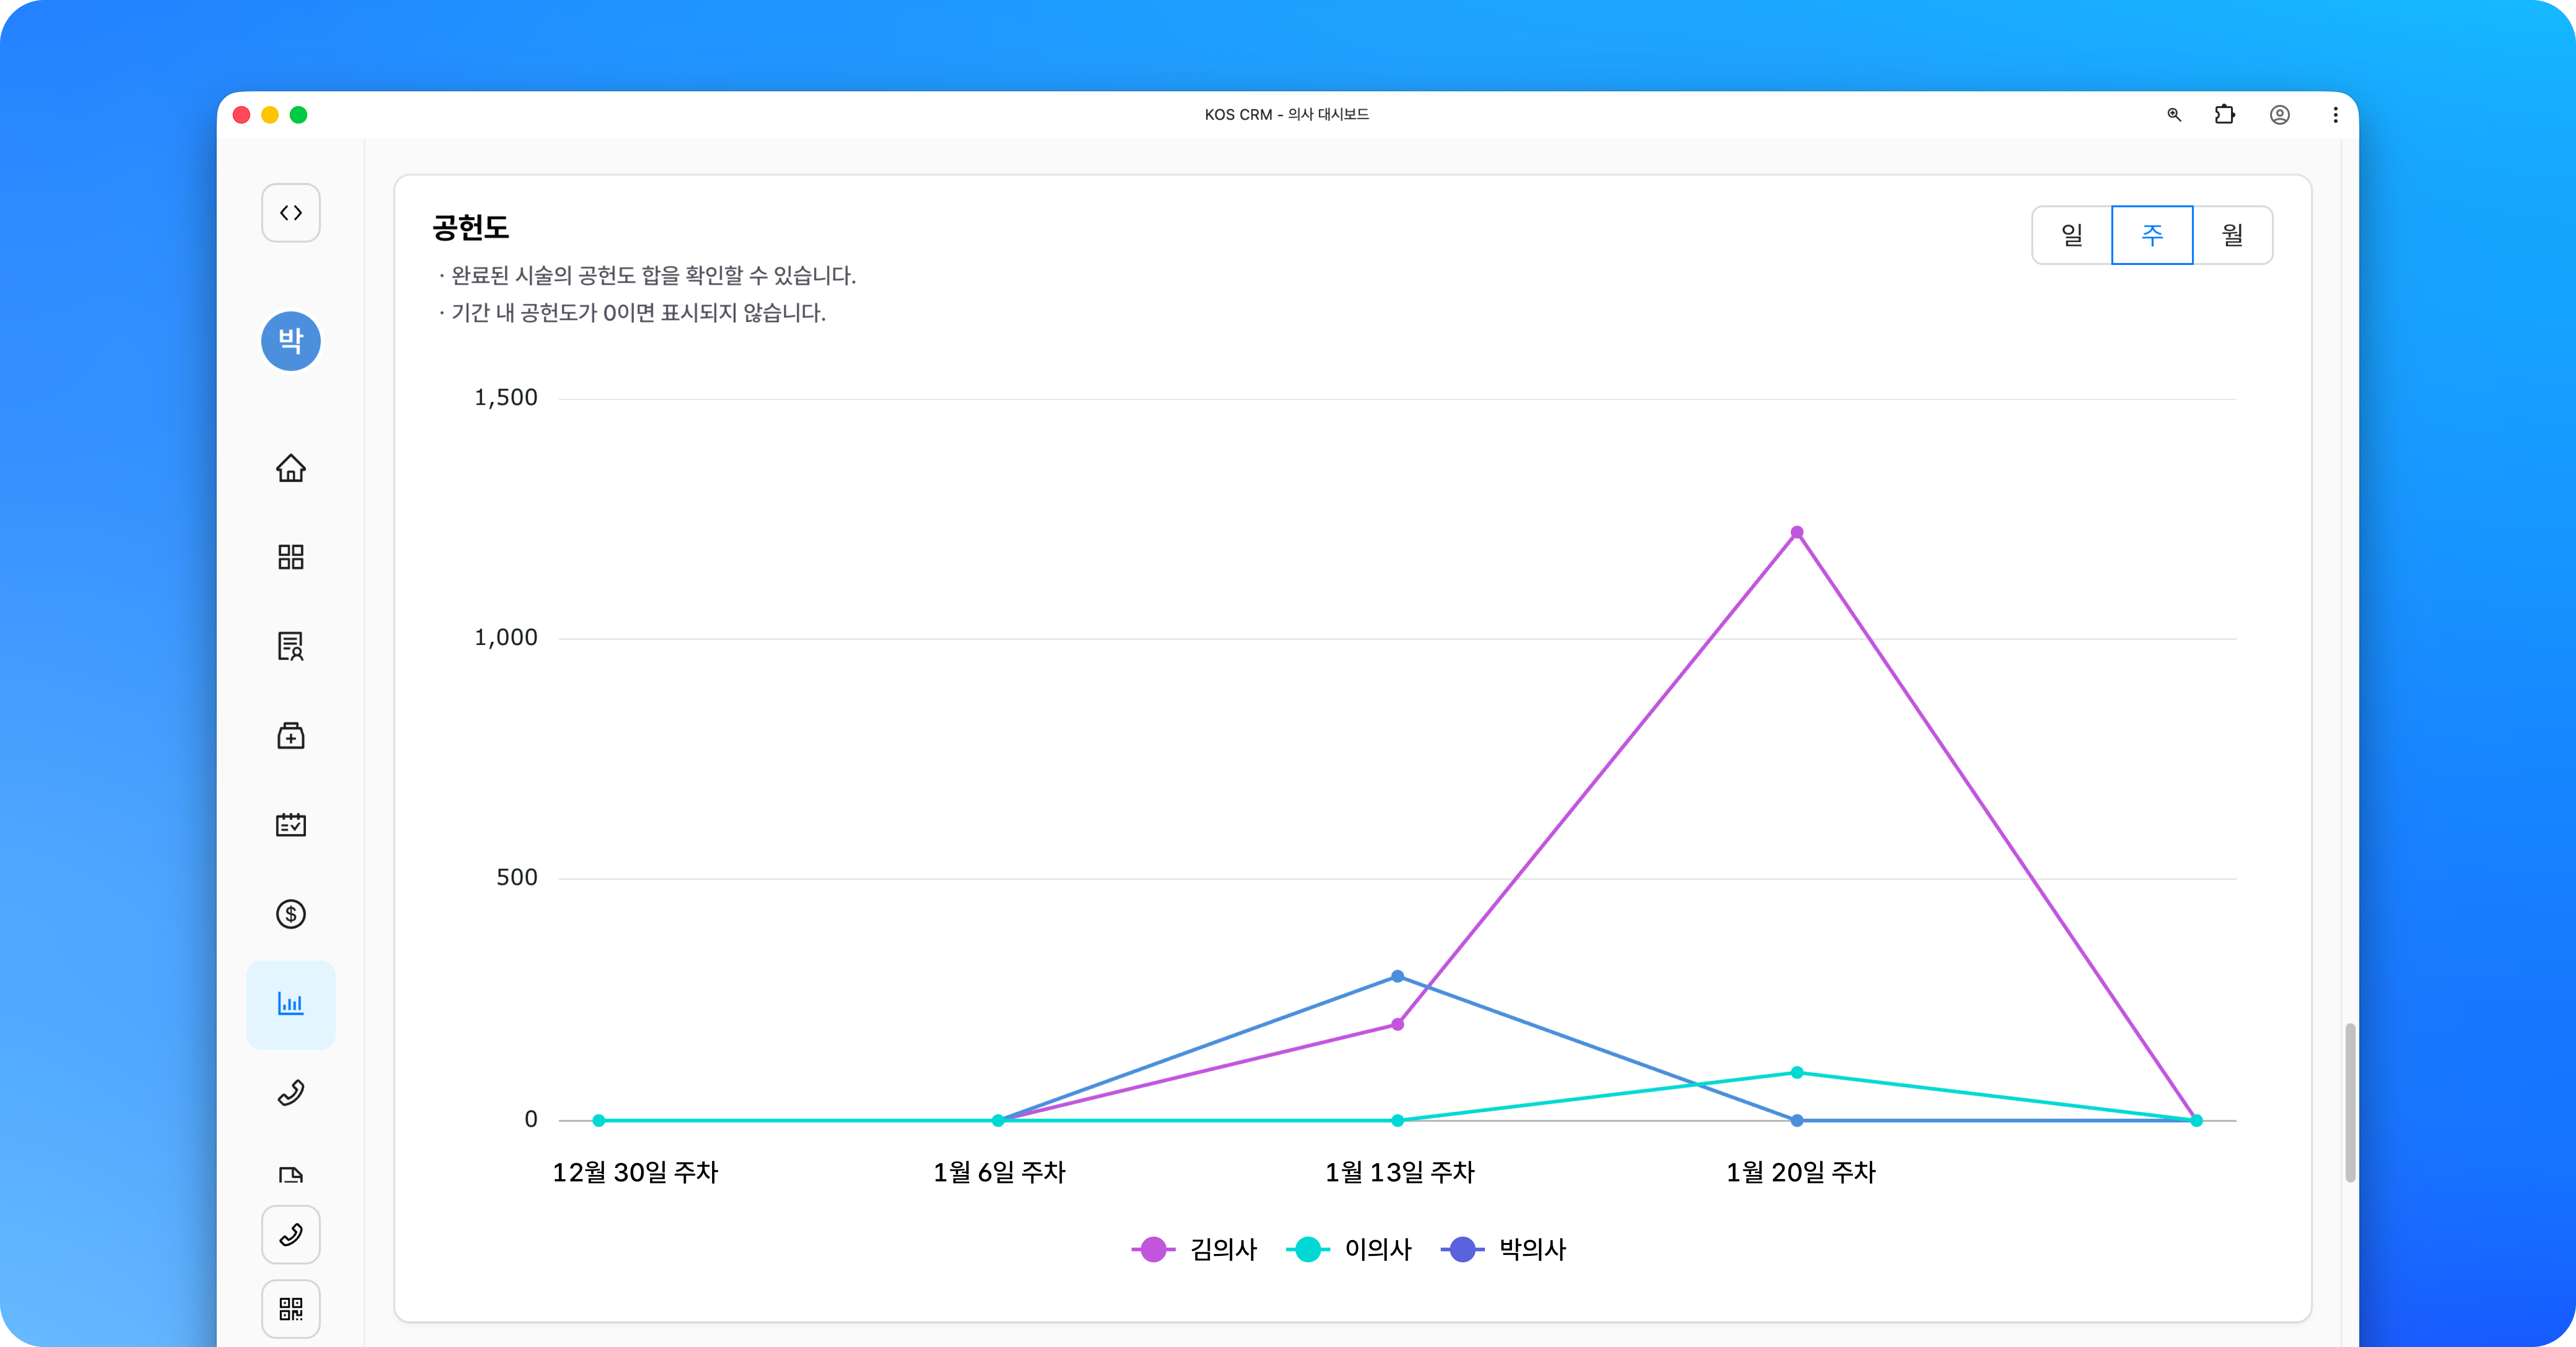Open browser three-dot menu

(2335, 115)
